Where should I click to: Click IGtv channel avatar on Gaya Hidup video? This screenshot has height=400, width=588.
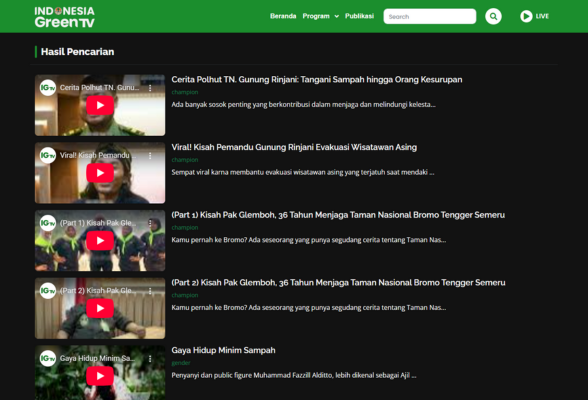tap(48, 359)
